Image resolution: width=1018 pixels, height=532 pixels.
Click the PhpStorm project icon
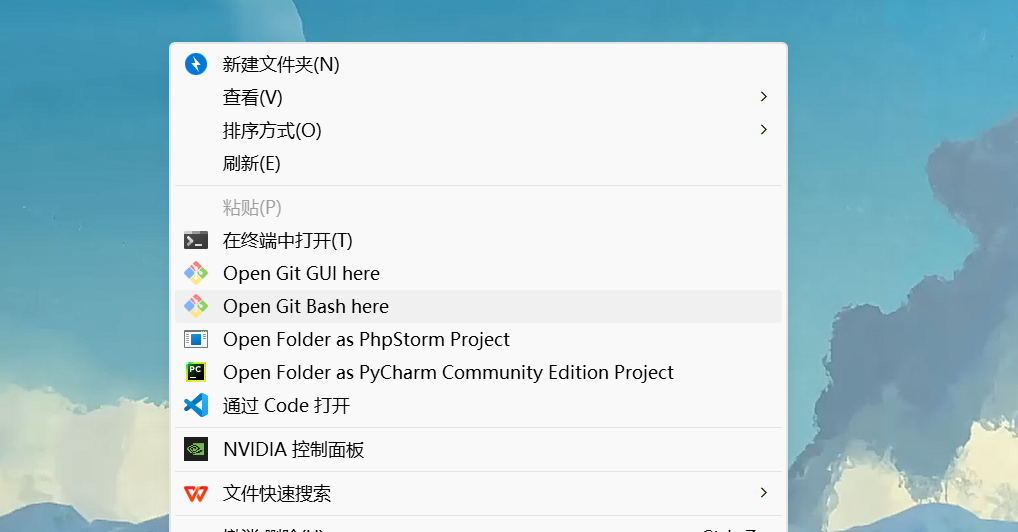(196, 339)
